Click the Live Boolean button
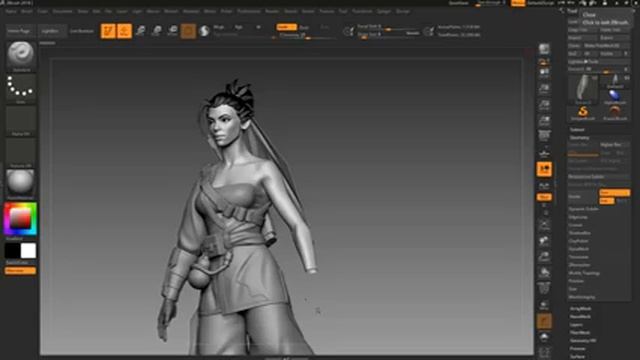The width and height of the screenshot is (640, 360). point(81,31)
